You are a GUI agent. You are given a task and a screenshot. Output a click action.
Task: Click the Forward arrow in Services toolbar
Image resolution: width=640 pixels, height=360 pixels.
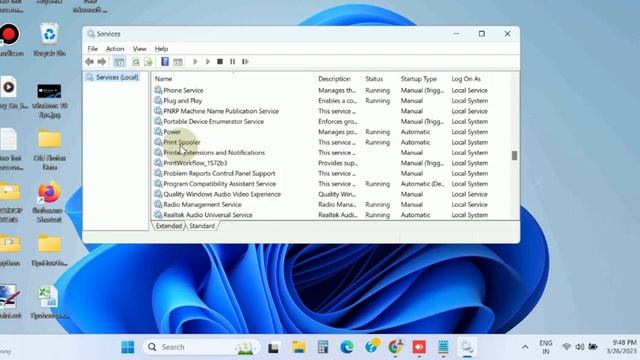click(102, 62)
